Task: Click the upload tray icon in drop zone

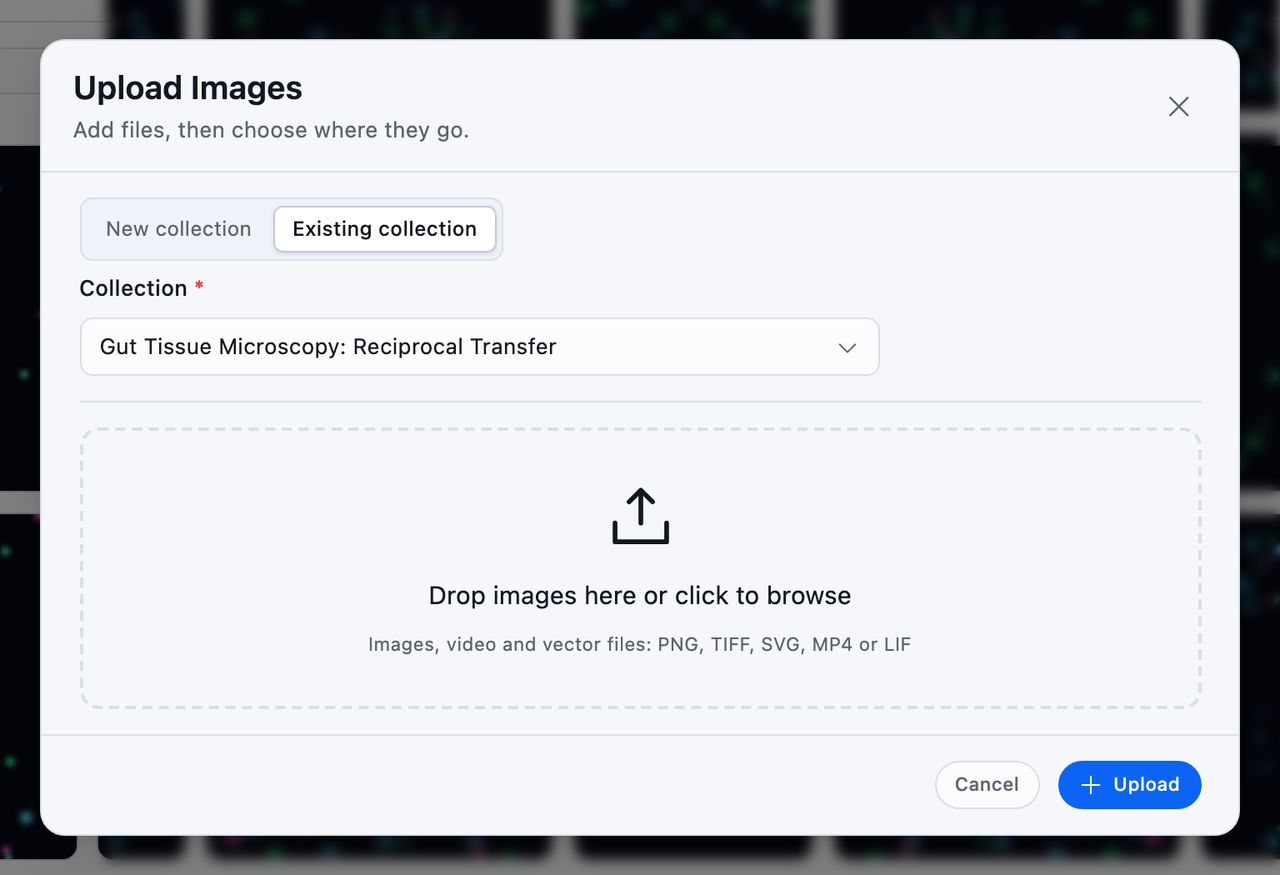Action: coord(640,516)
